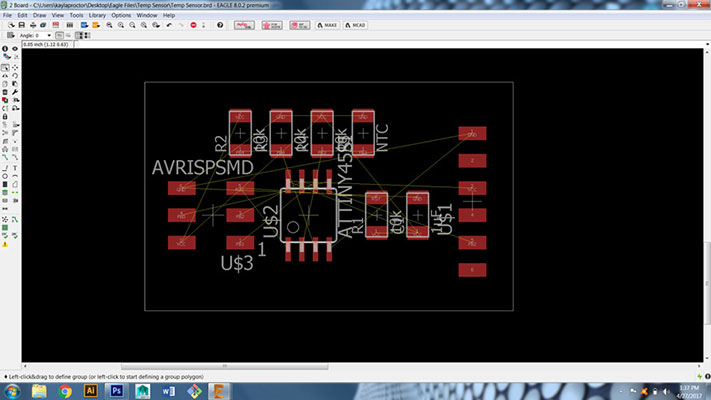Select the Show eye tool
The width and height of the screenshot is (711, 400).
click(15, 49)
